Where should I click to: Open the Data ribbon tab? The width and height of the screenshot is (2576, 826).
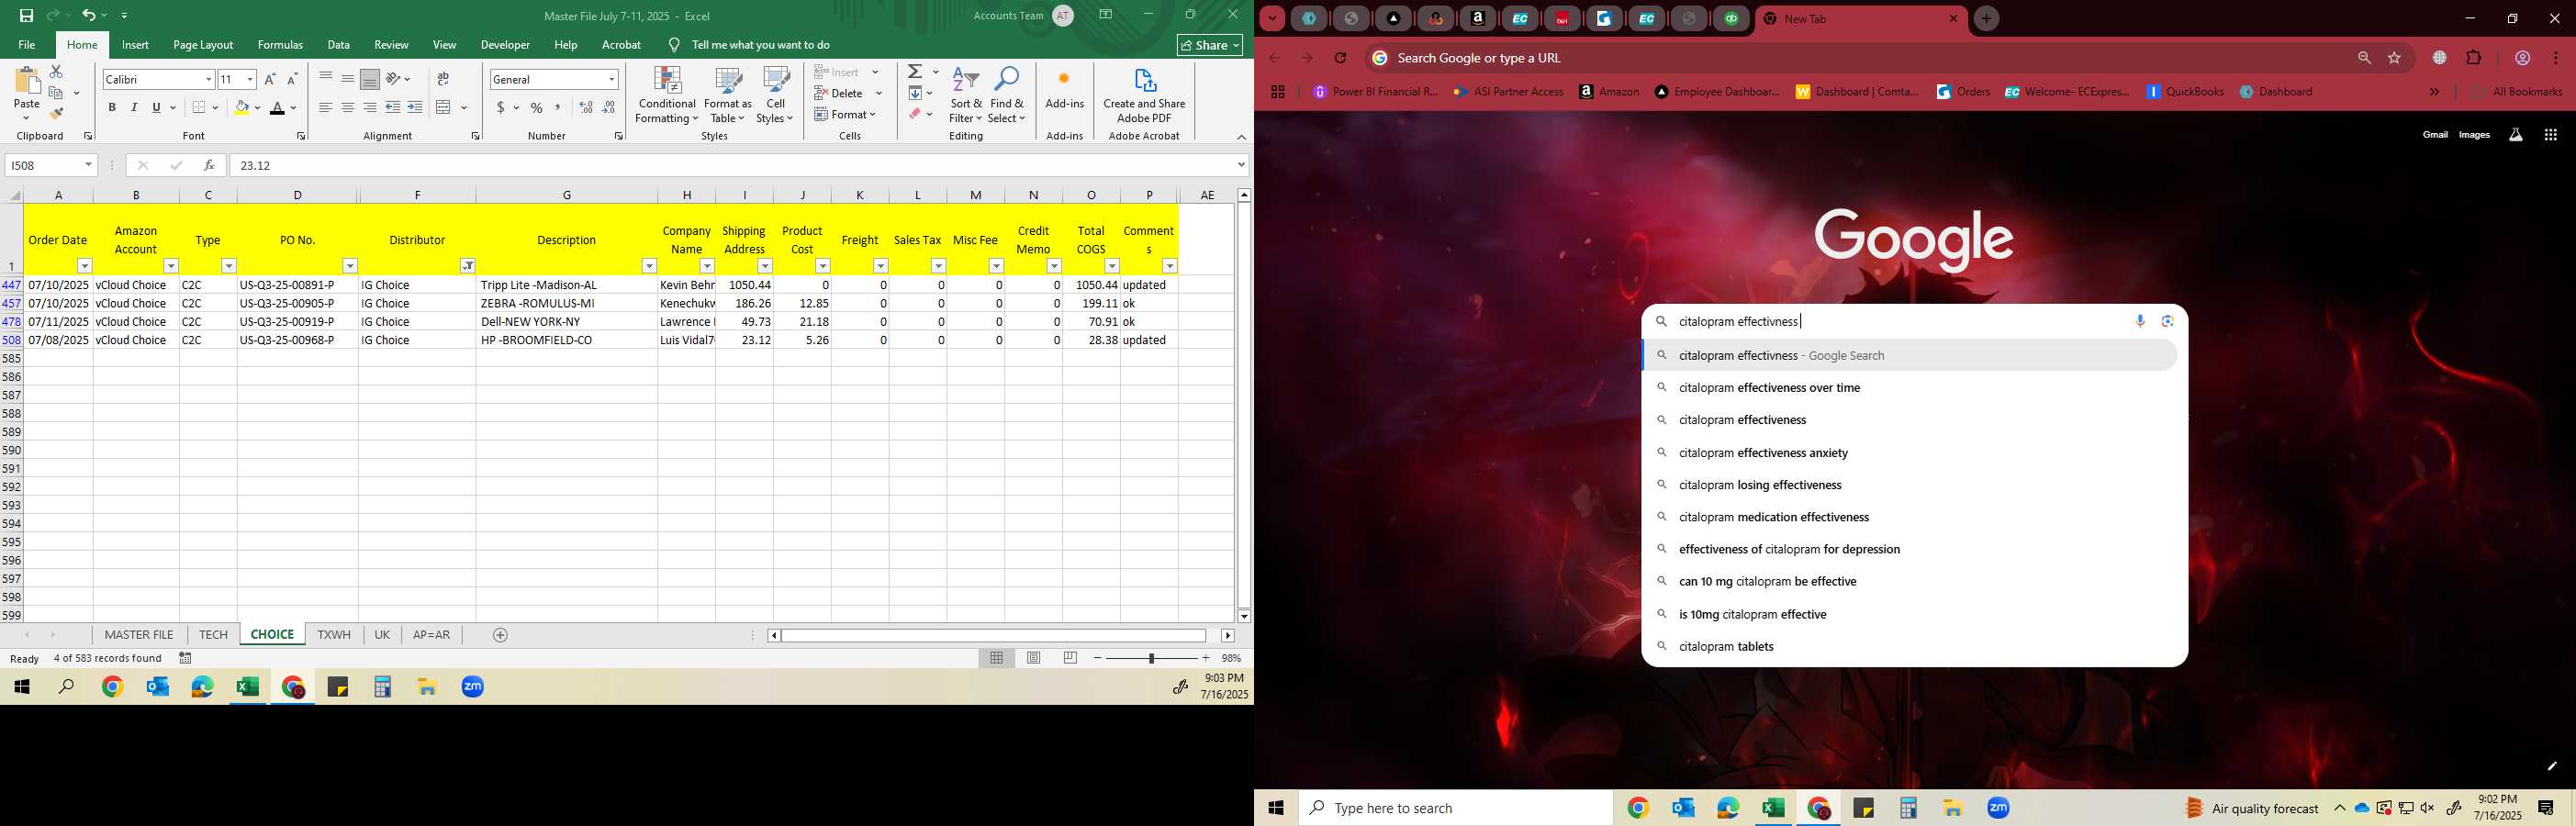click(x=338, y=45)
